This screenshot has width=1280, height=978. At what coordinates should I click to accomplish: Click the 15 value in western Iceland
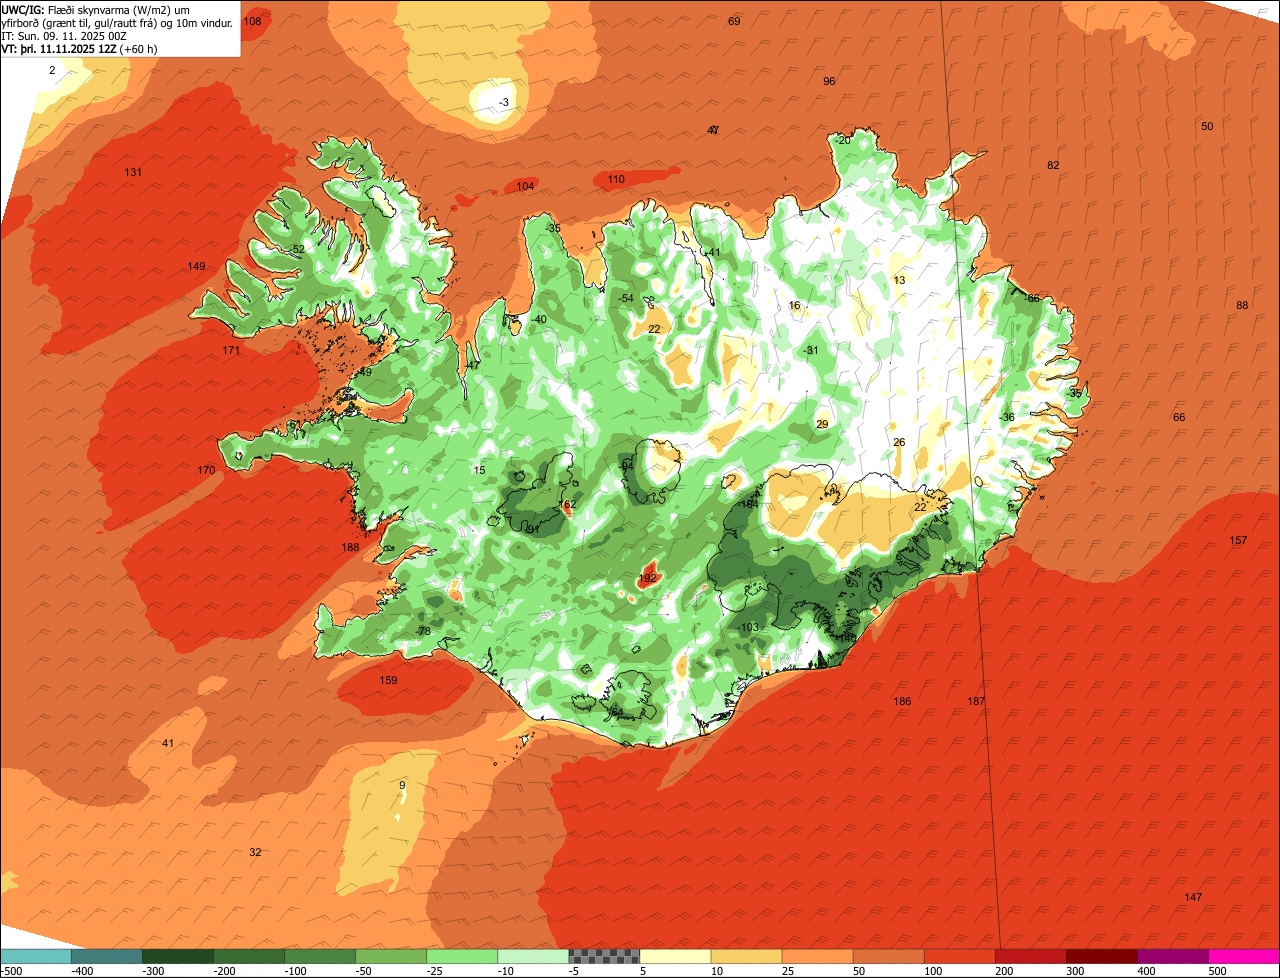pos(479,470)
